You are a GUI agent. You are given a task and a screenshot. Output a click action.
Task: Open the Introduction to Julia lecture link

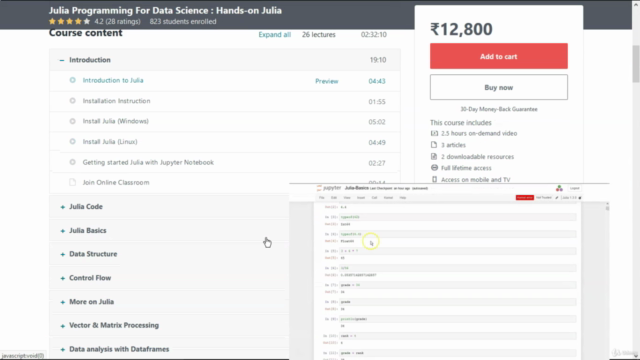pos(113,80)
